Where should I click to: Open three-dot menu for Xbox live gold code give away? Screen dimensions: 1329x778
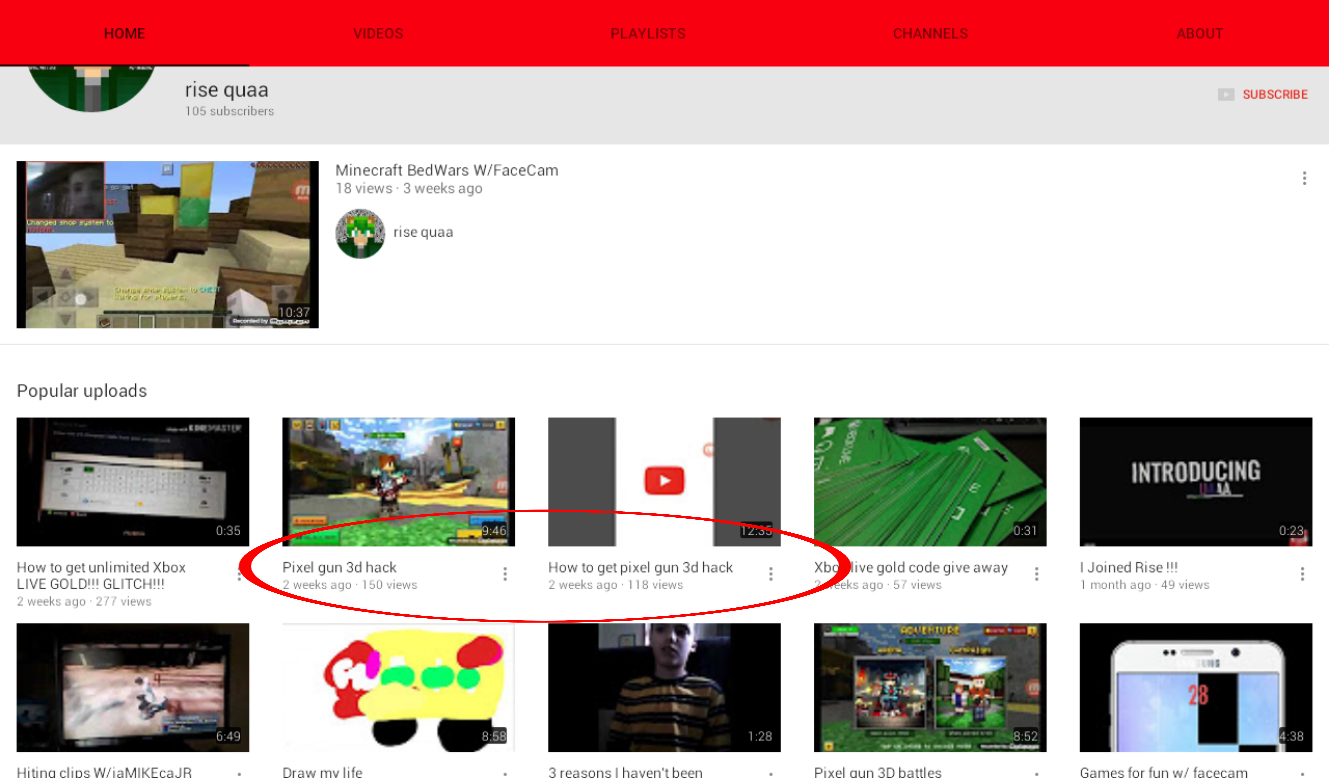pyautogui.click(x=1037, y=574)
